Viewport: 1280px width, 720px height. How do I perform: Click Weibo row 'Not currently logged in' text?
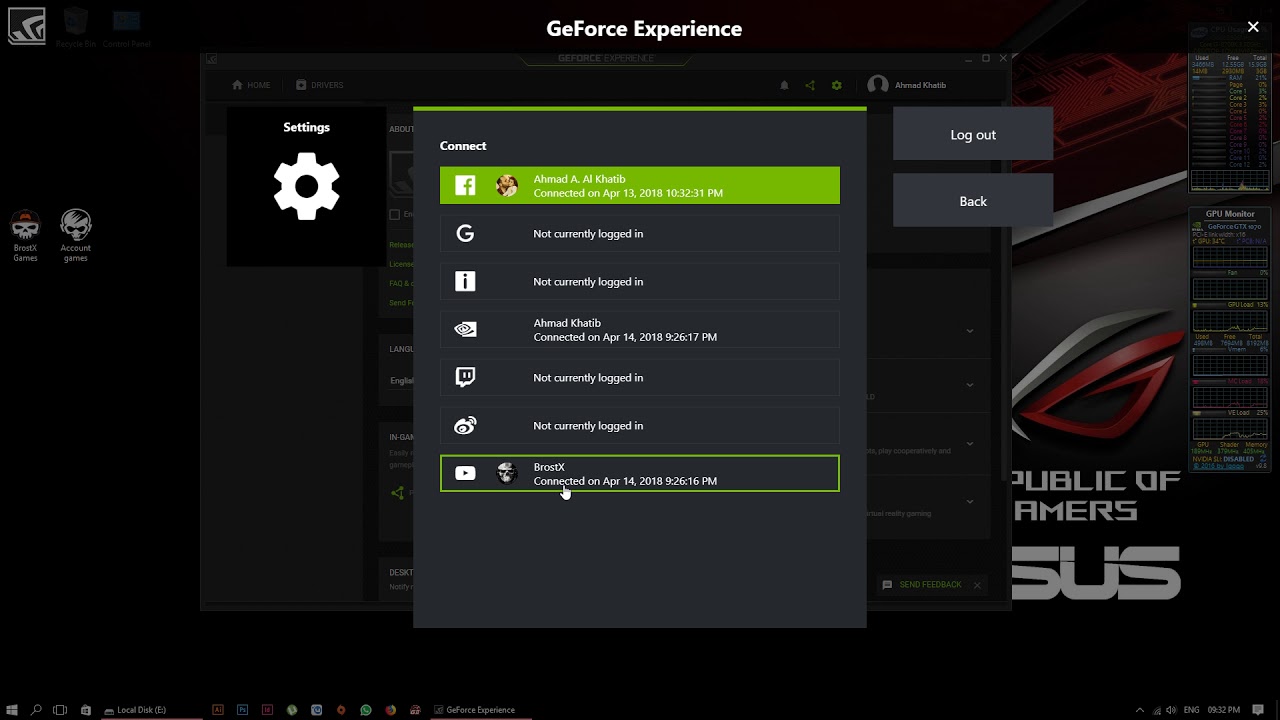tap(588, 426)
